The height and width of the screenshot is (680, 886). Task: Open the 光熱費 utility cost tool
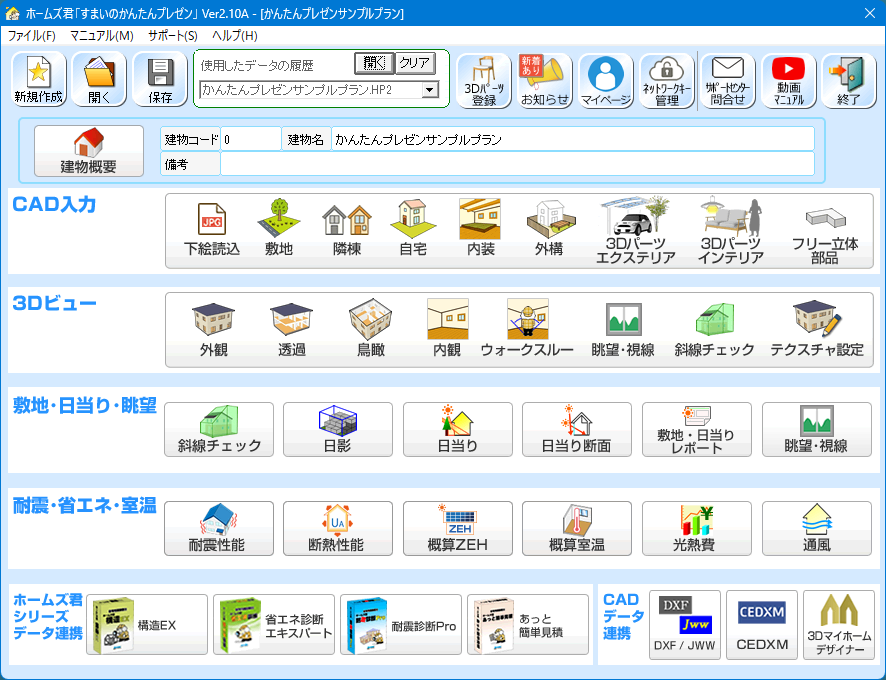696,529
